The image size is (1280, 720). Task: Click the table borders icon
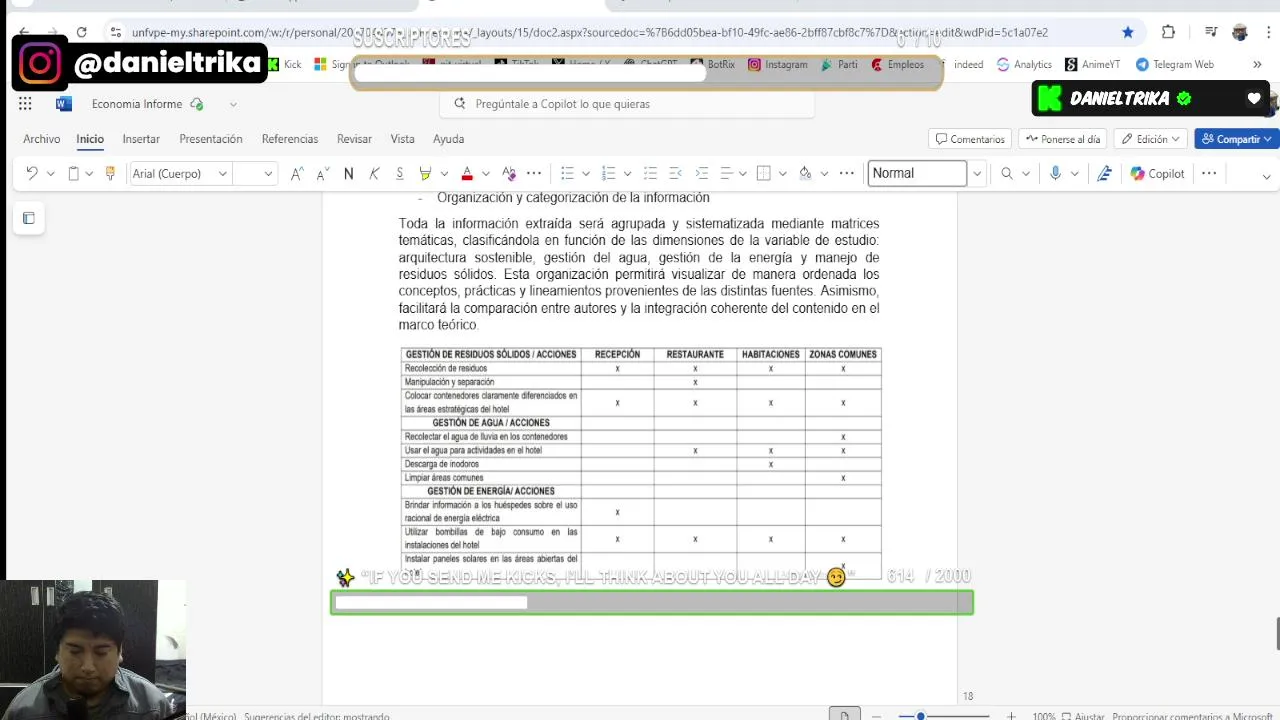pos(764,173)
